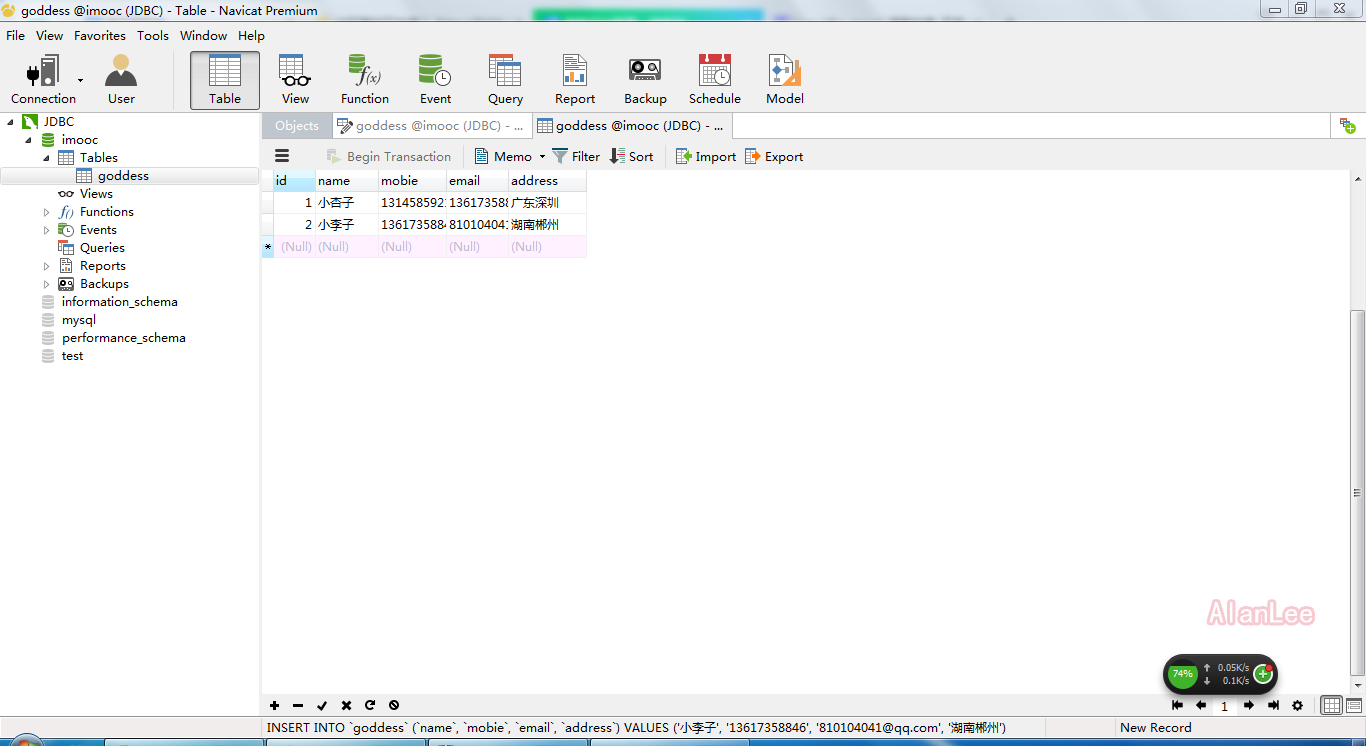Go to first record page icon
The image size is (1366, 746).
pyautogui.click(x=1177, y=705)
